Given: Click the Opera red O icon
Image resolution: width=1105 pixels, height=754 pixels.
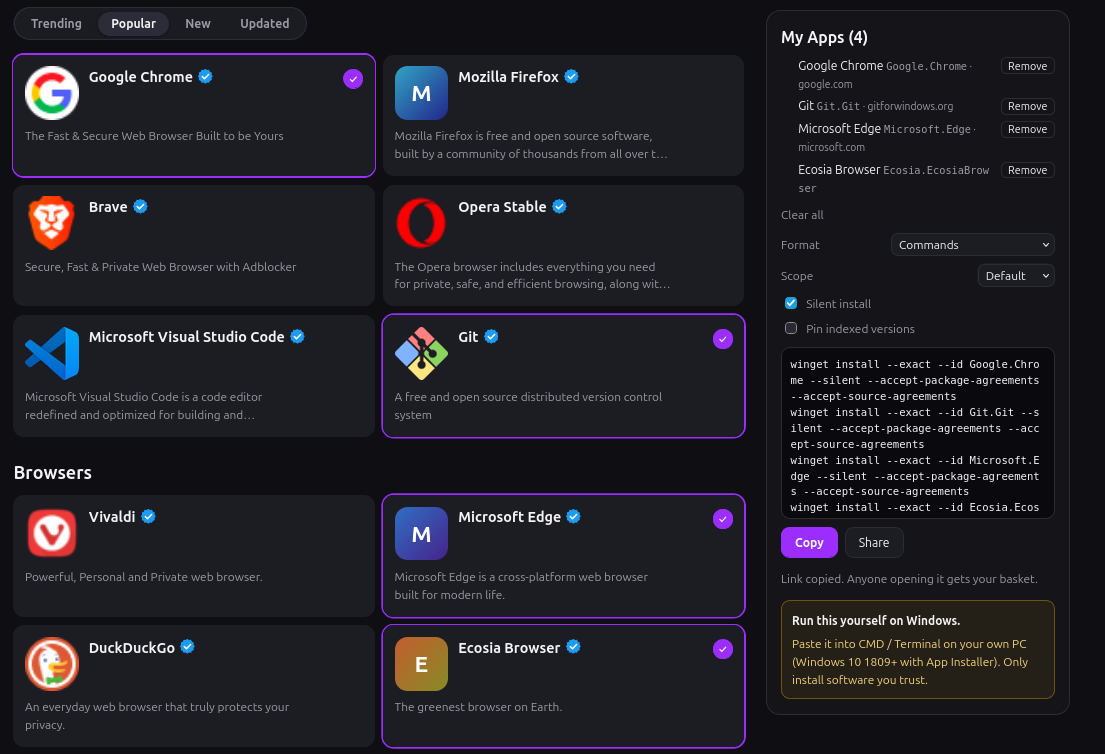Looking at the screenshot, I should click(x=421, y=223).
